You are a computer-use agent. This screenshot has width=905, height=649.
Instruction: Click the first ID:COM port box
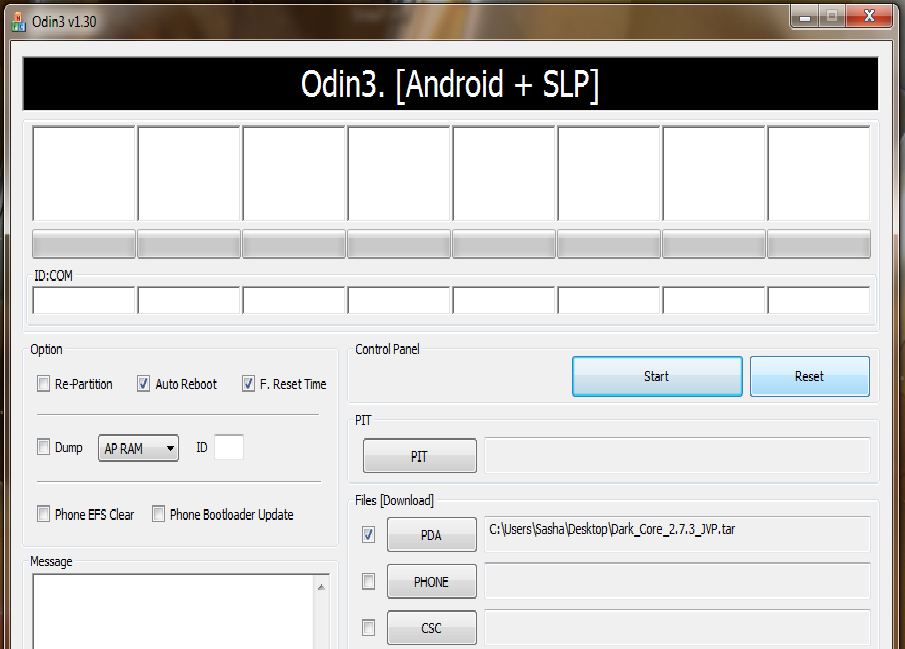click(84, 300)
